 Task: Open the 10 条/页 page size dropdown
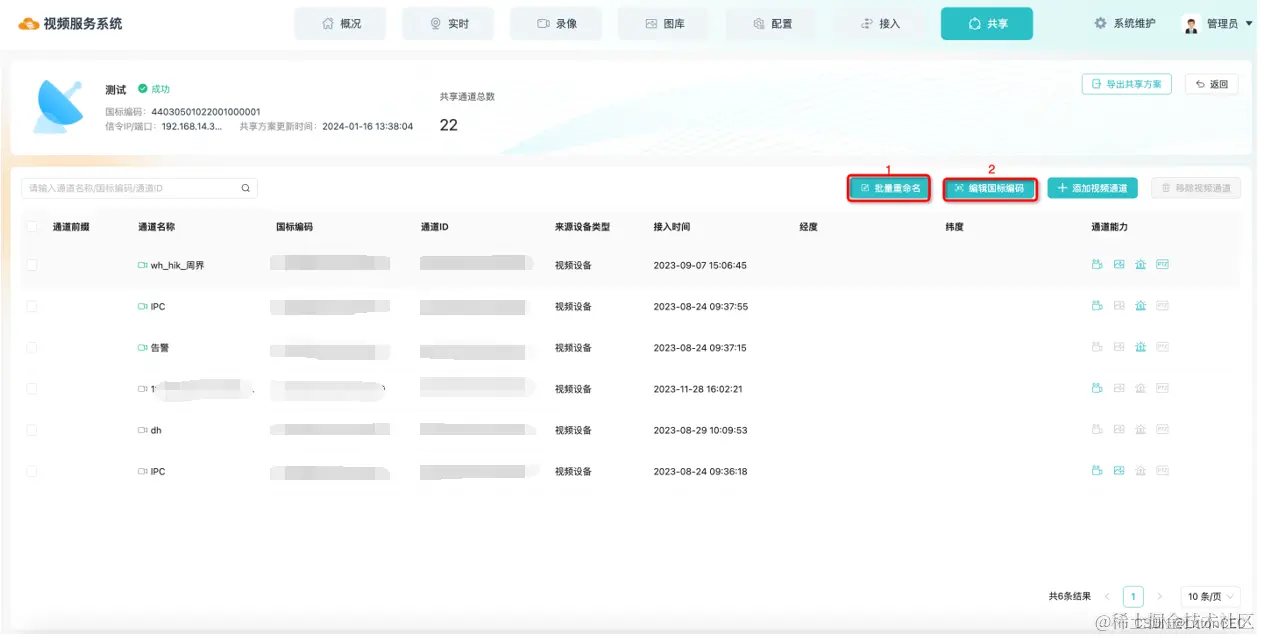1211,596
